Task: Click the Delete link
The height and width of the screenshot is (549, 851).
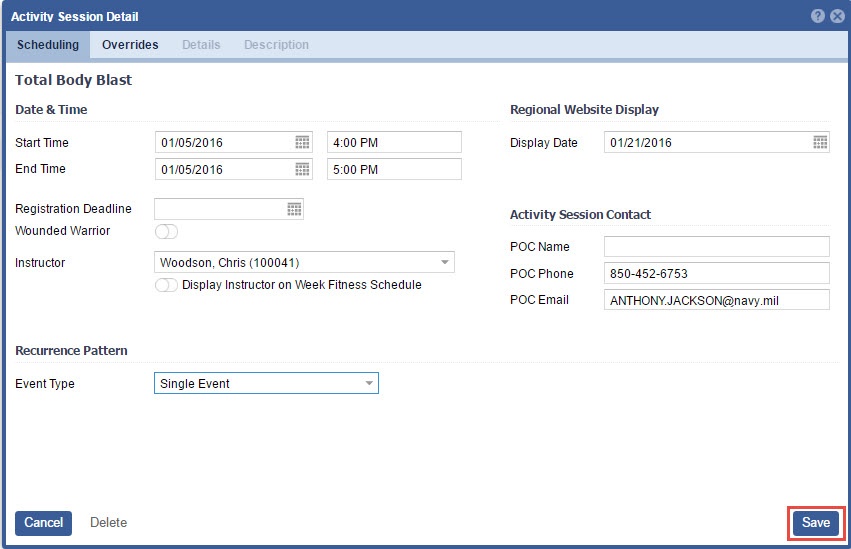Action: [x=108, y=523]
